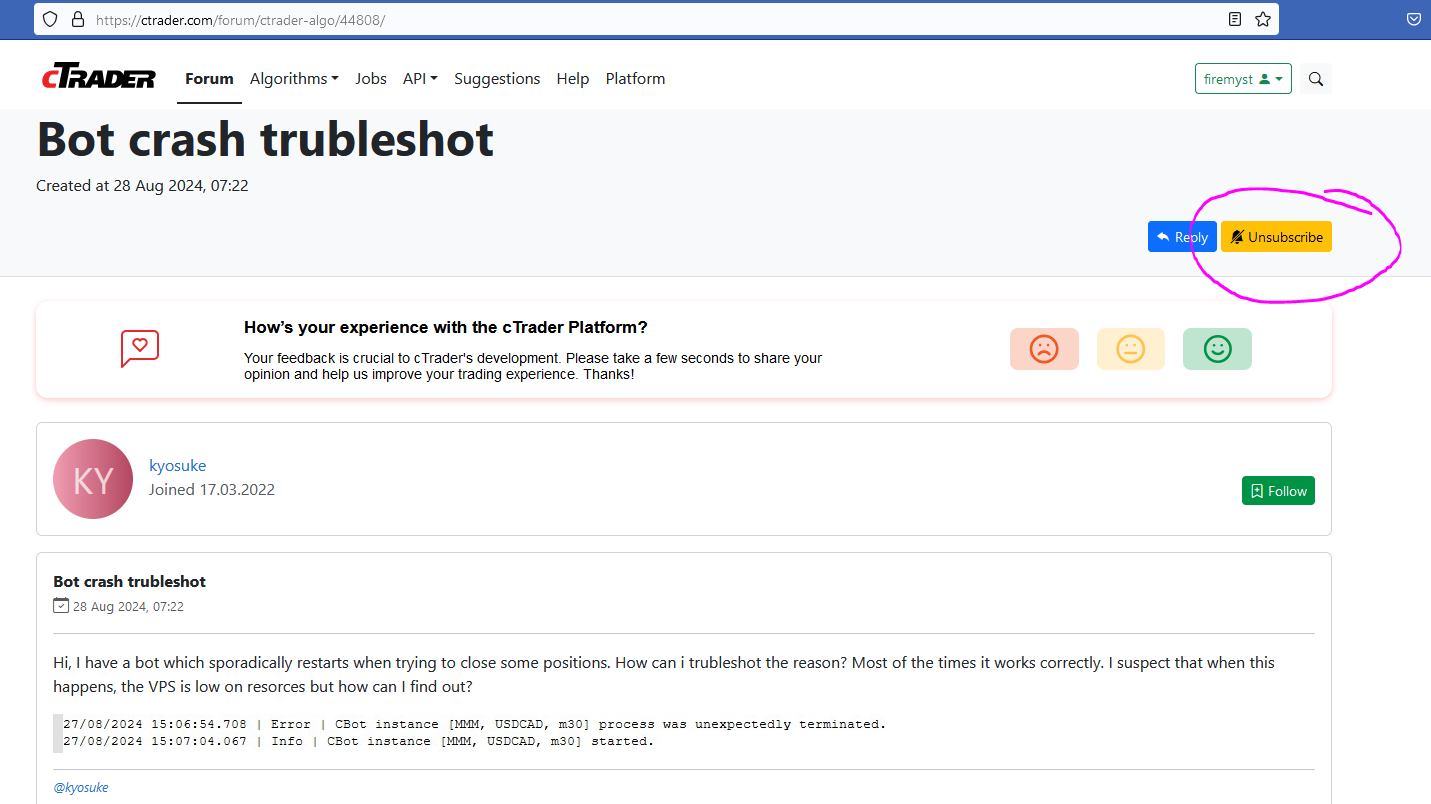Select the neutral face feedback icon

(x=1130, y=349)
